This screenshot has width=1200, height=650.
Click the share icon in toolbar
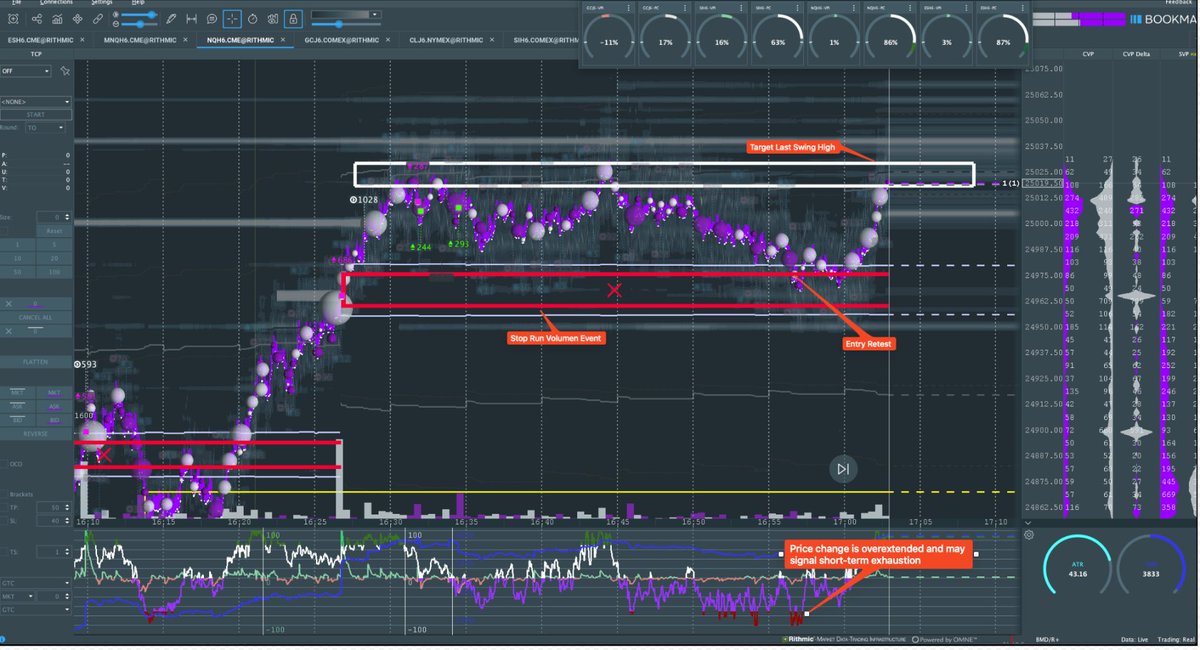click(37, 19)
